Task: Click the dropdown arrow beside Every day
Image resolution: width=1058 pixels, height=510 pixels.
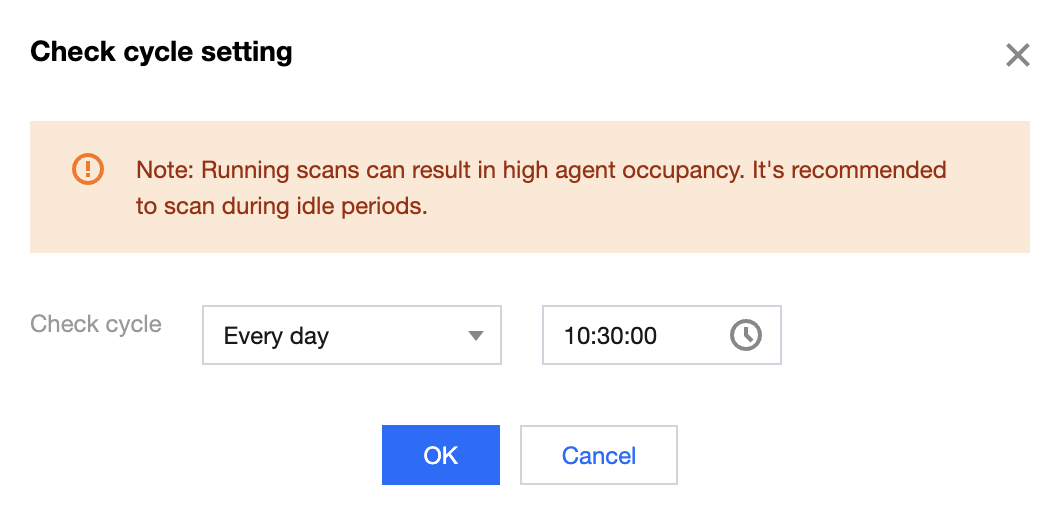Action: [x=476, y=336]
